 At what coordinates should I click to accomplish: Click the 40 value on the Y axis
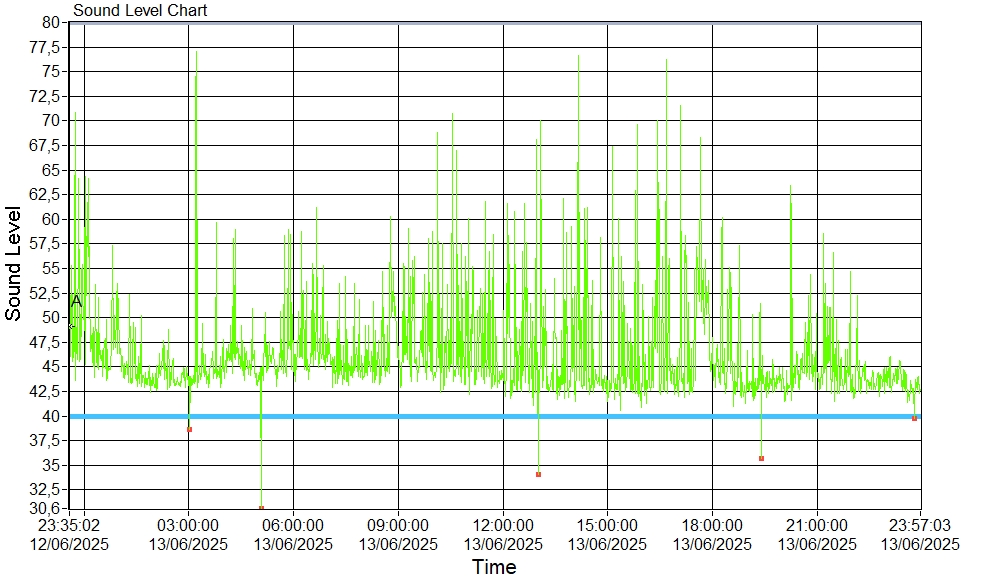[x=54, y=416]
